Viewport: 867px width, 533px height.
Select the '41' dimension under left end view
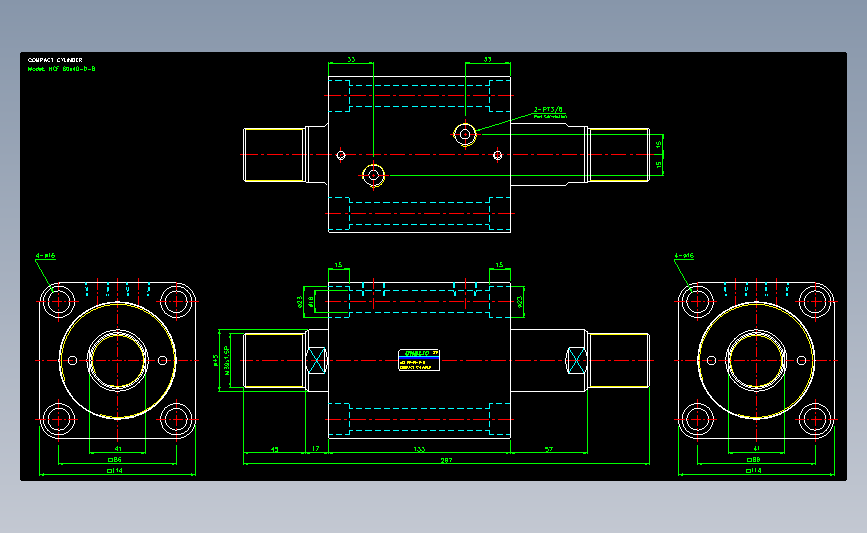pos(118,448)
